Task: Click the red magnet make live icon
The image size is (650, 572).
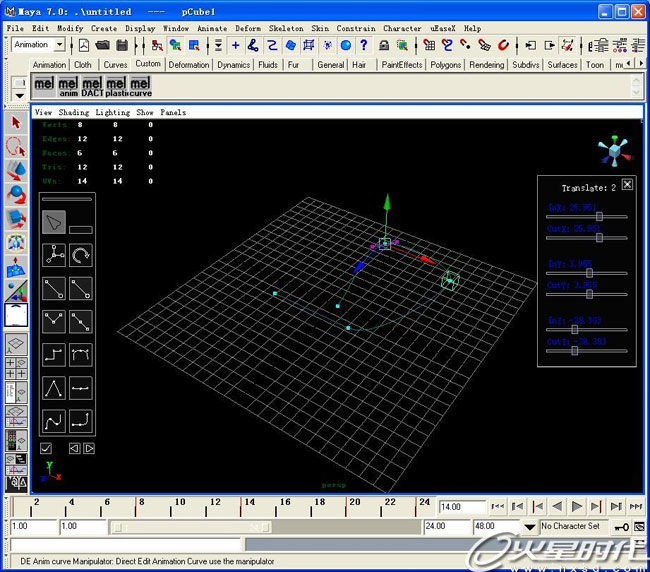Action: [x=503, y=45]
